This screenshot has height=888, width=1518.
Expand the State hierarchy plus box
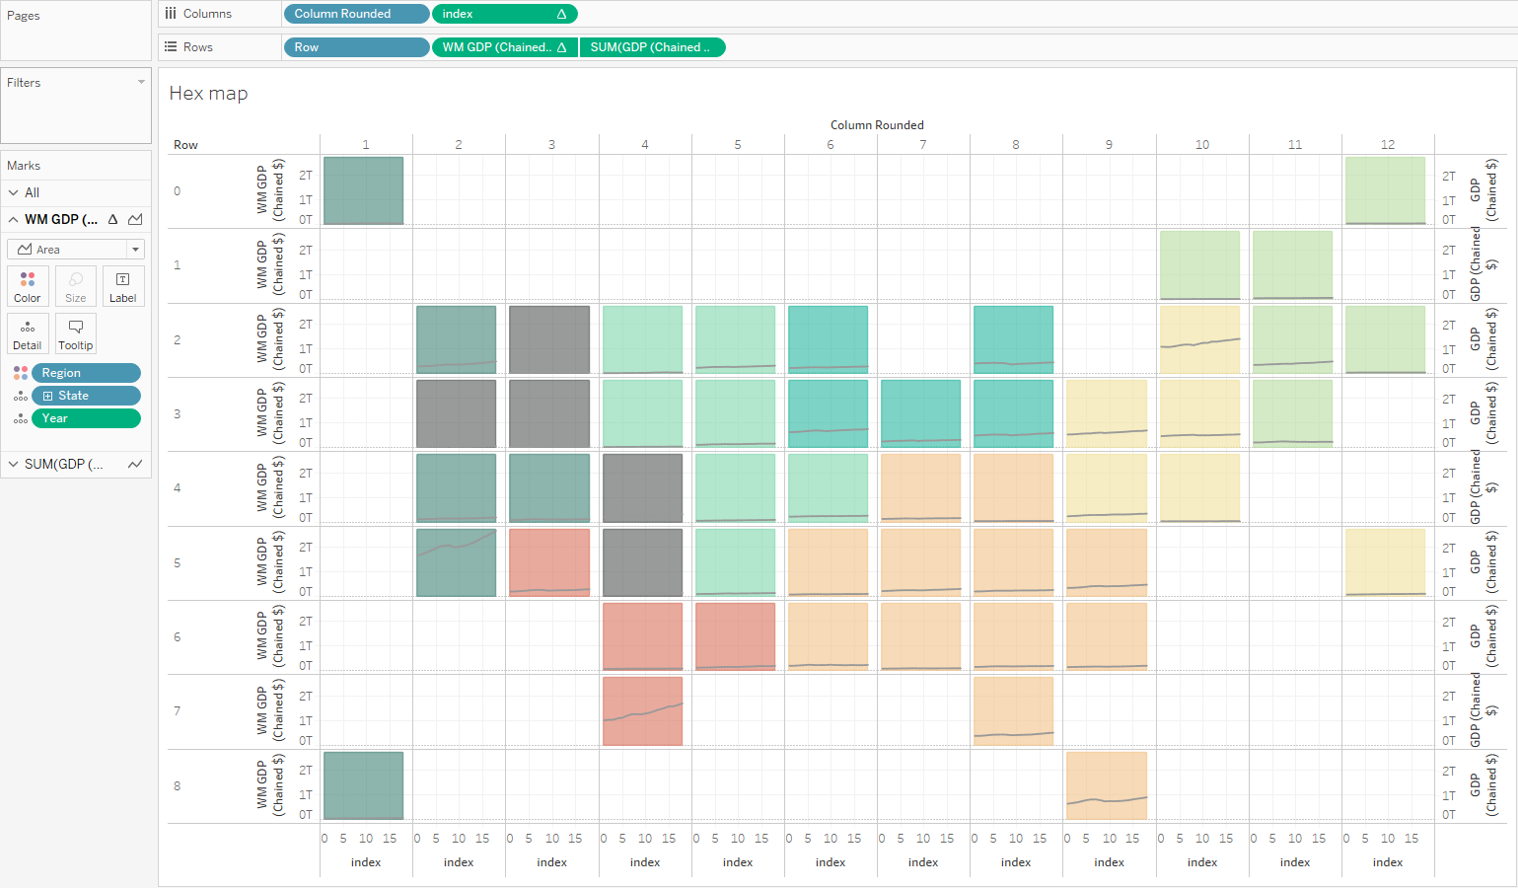47,396
